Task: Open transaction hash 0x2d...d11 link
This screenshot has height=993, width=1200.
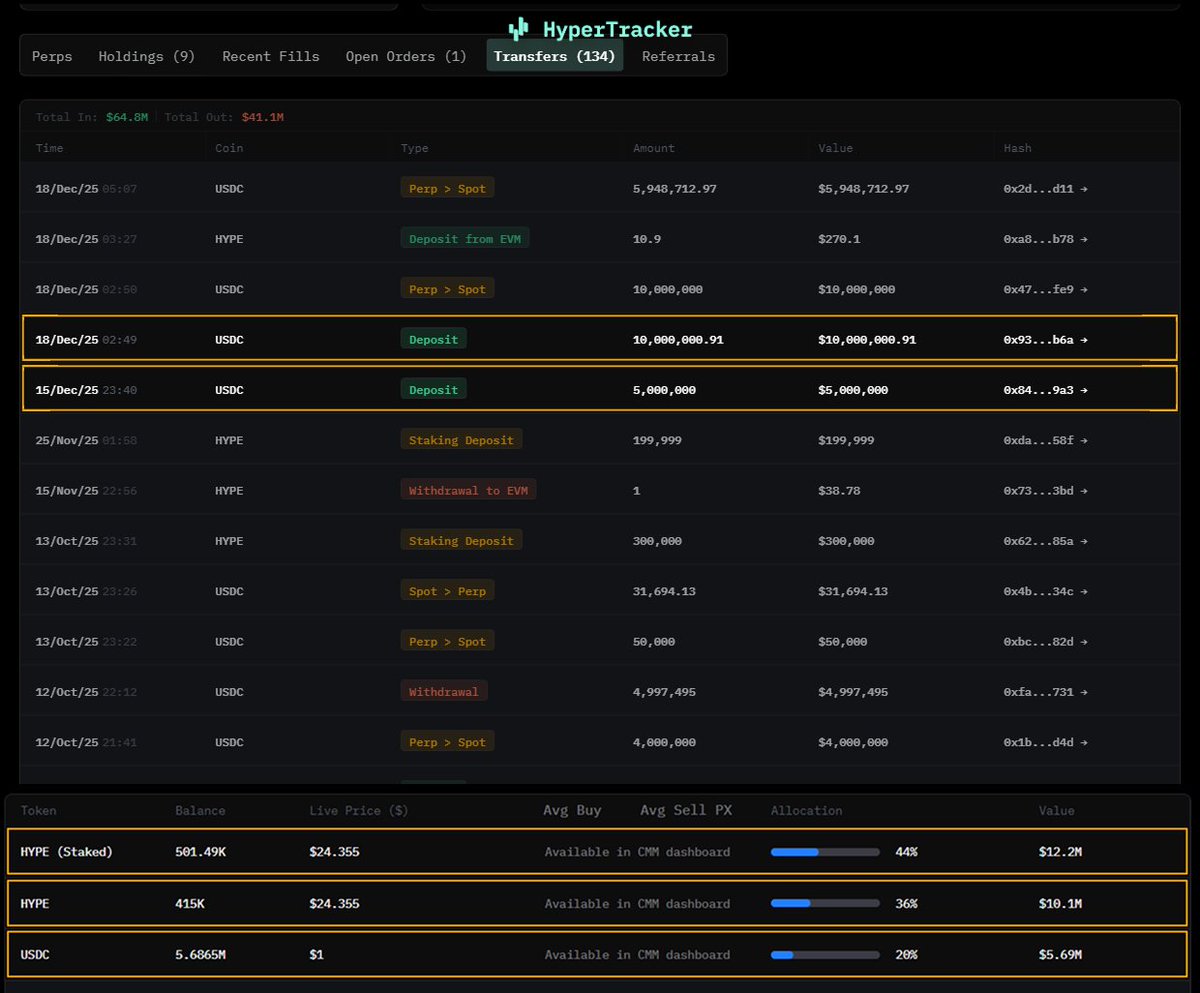Action: tap(1045, 188)
